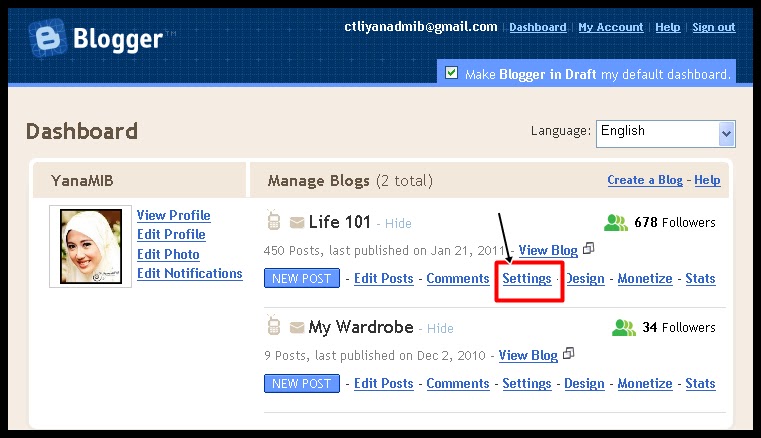Create a NEW POST for Life 101

click(x=302, y=278)
